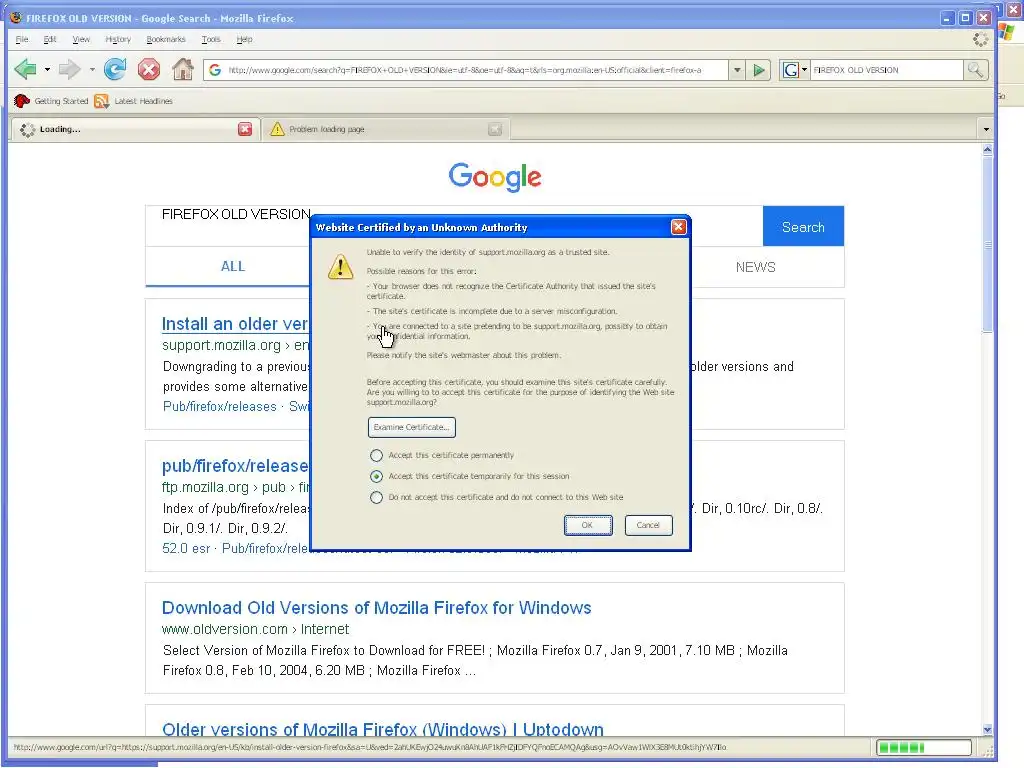Viewport: 1024px width, 768px height.
Task: Open the Getting Started bookmark
Action: click(51, 101)
